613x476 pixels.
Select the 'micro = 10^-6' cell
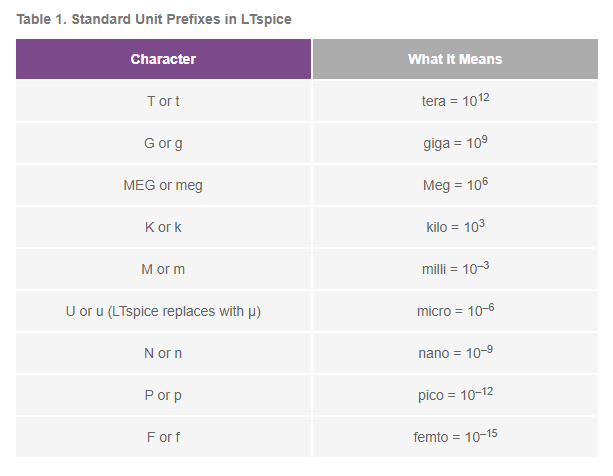[455, 311]
